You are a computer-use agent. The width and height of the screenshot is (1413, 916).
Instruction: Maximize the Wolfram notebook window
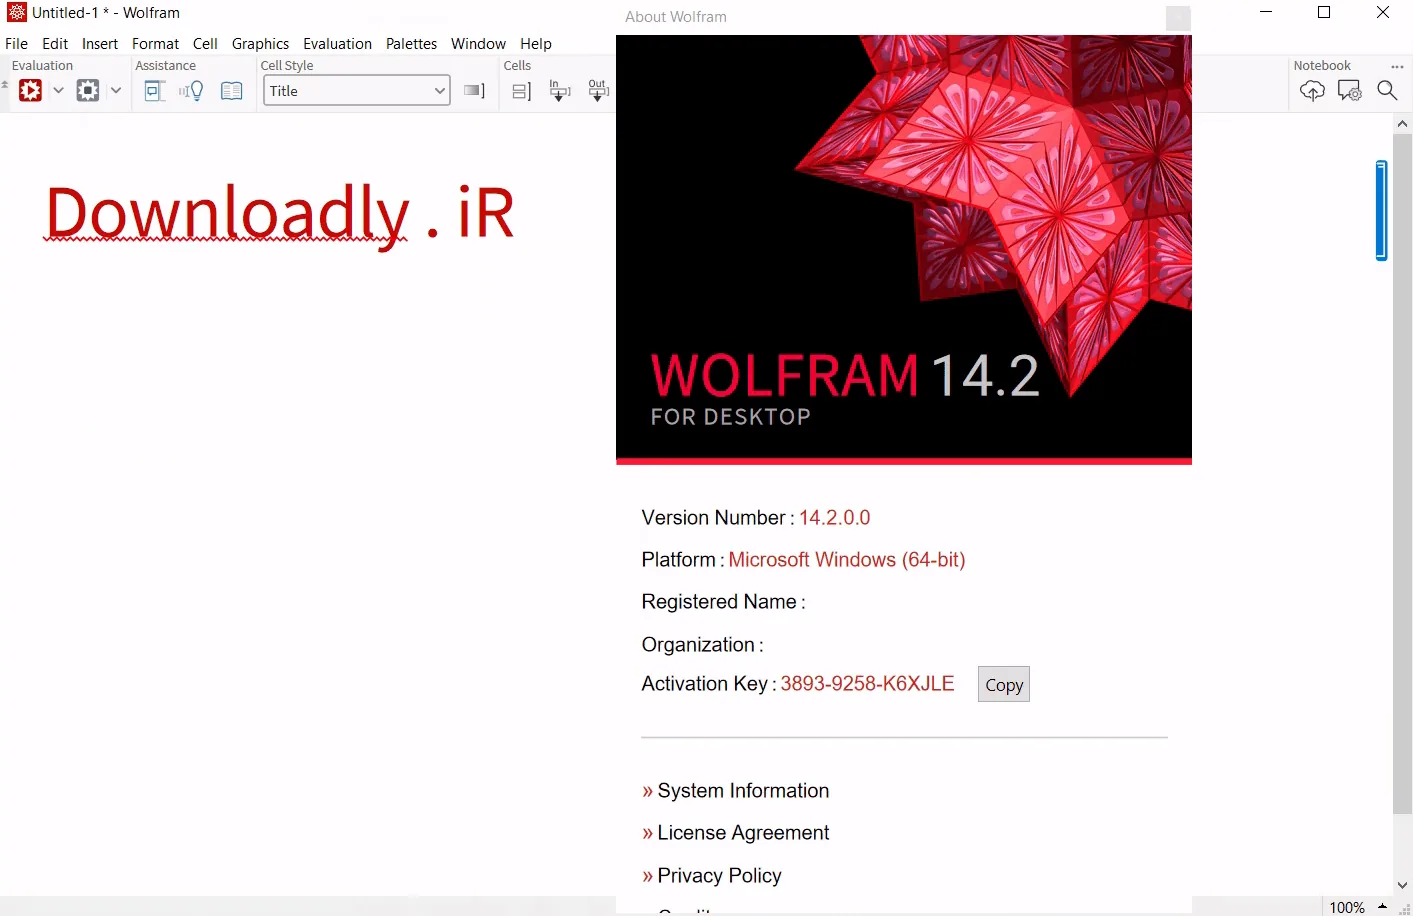click(1324, 12)
